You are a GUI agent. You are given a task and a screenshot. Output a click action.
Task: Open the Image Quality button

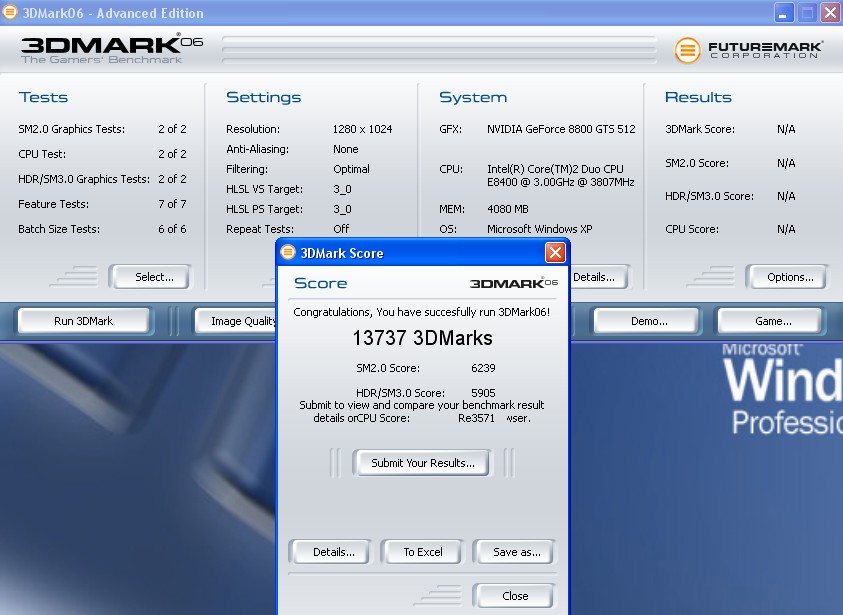tap(235, 321)
